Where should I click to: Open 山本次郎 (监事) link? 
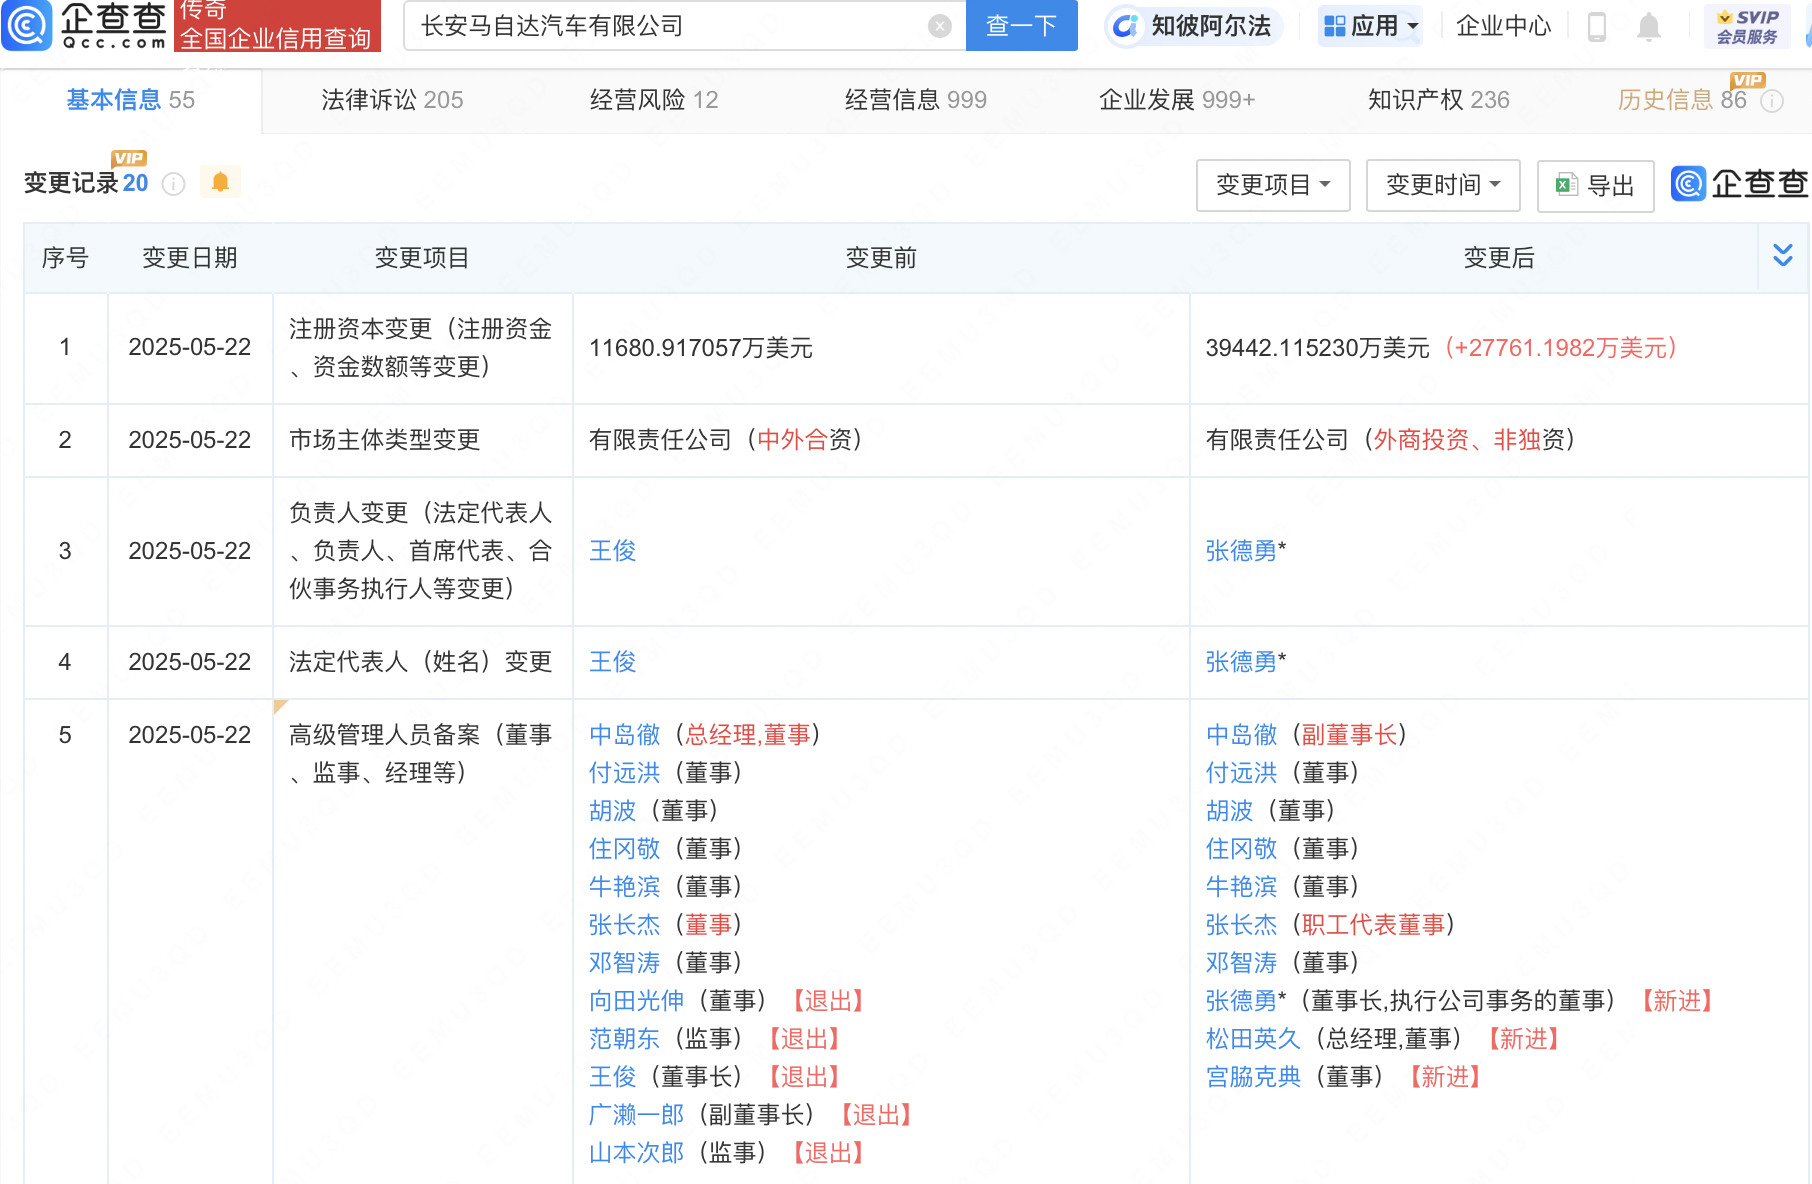click(637, 1153)
